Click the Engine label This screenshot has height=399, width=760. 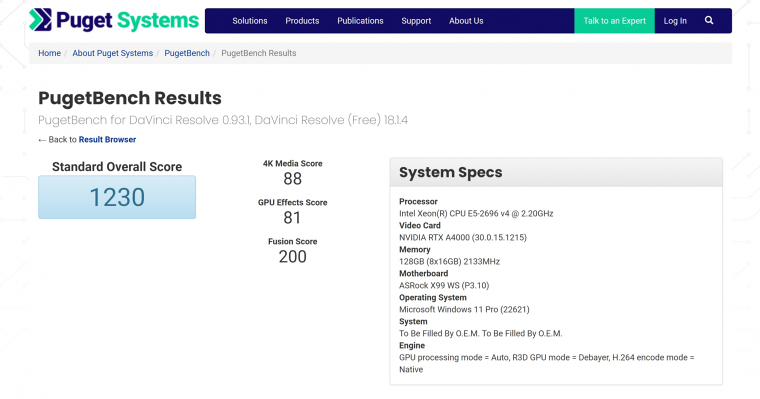pos(412,345)
